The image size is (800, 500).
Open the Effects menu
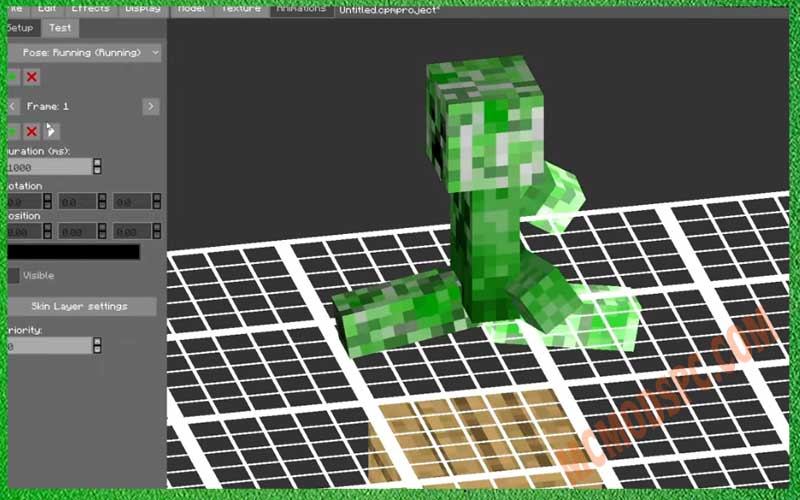[x=90, y=10]
